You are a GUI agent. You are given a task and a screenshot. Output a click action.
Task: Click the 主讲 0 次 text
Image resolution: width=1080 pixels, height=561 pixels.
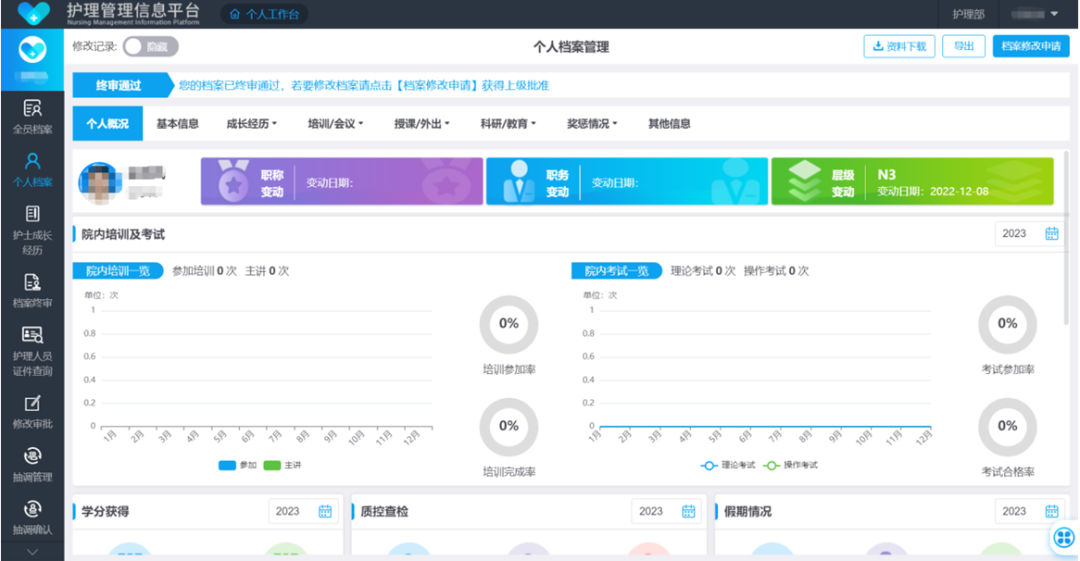[x=267, y=271]
